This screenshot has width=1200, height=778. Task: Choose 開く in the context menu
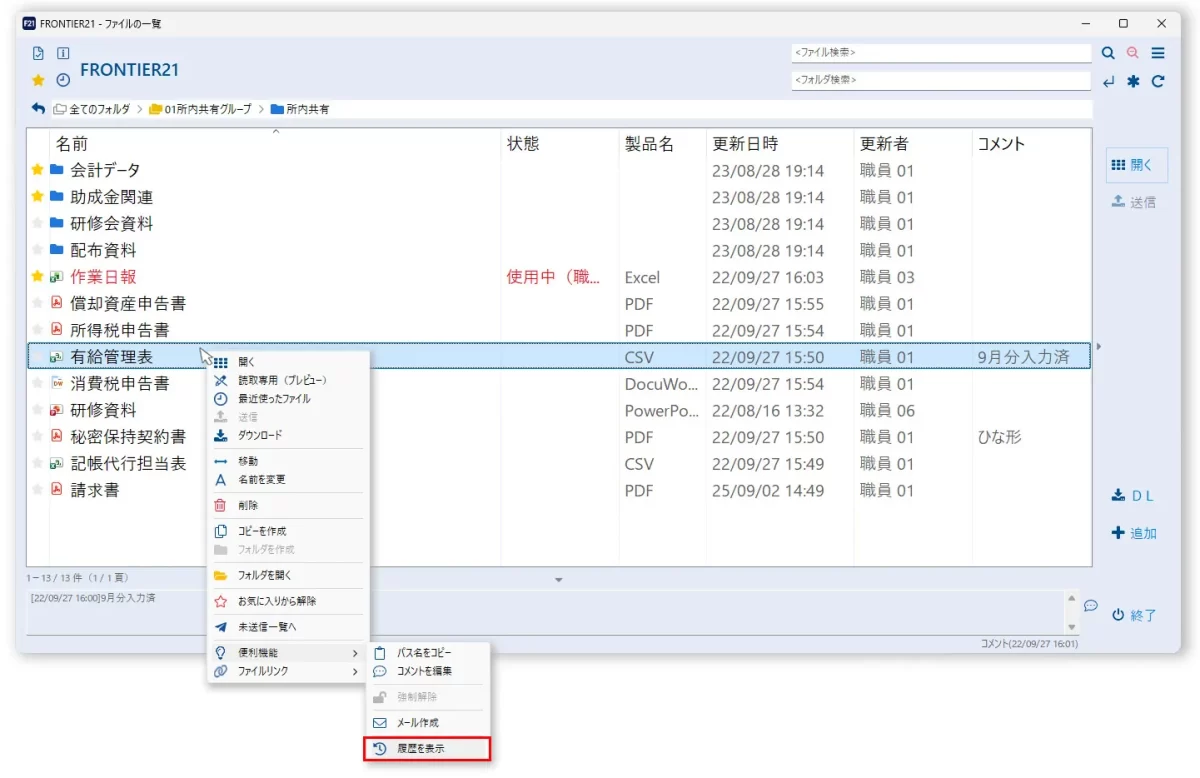point(287,362)
